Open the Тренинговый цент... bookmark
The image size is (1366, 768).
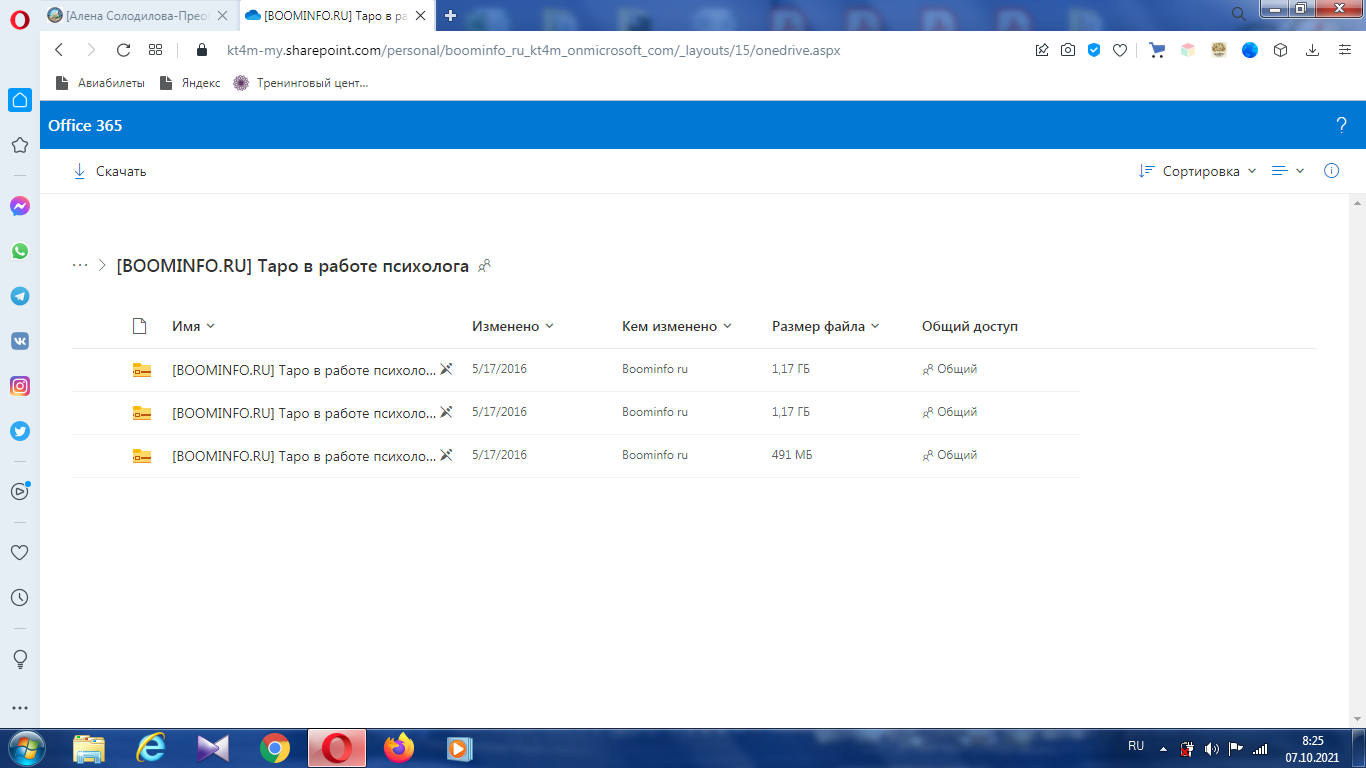pos(301,83)
